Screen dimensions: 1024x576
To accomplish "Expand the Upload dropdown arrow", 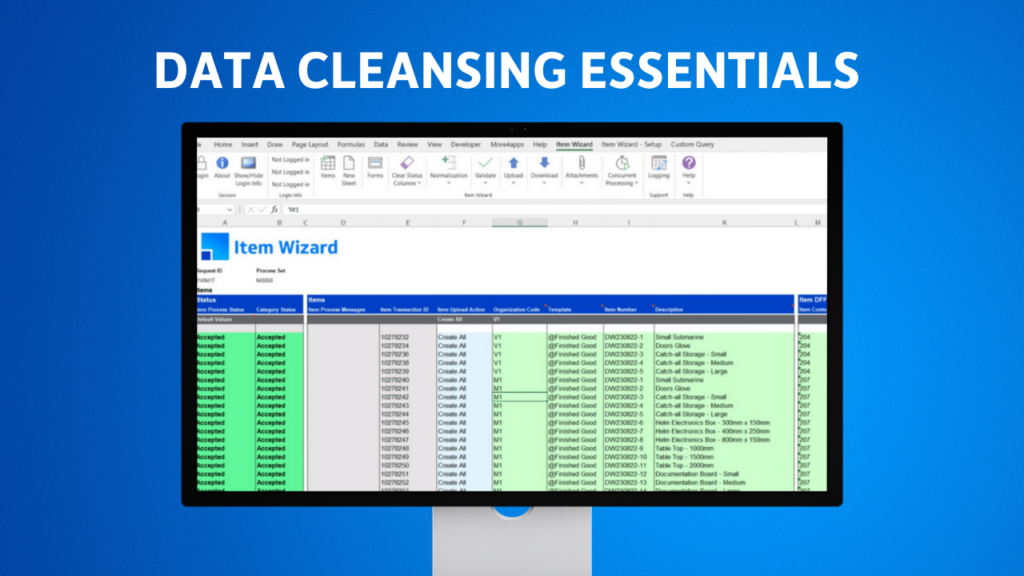I will (513, 184).
